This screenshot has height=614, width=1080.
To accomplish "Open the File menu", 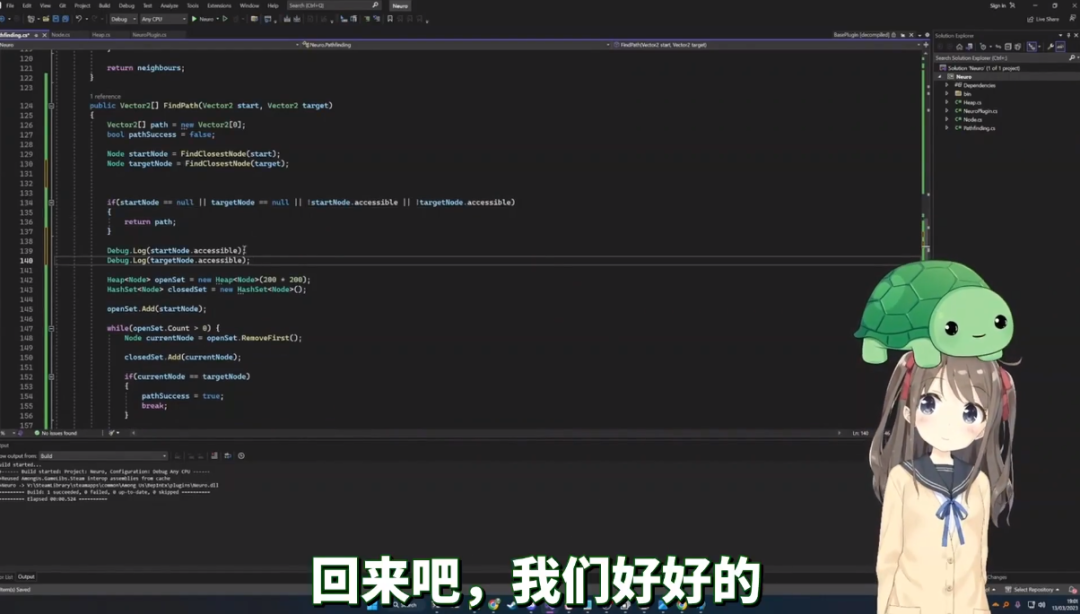I will pos(10,6).
